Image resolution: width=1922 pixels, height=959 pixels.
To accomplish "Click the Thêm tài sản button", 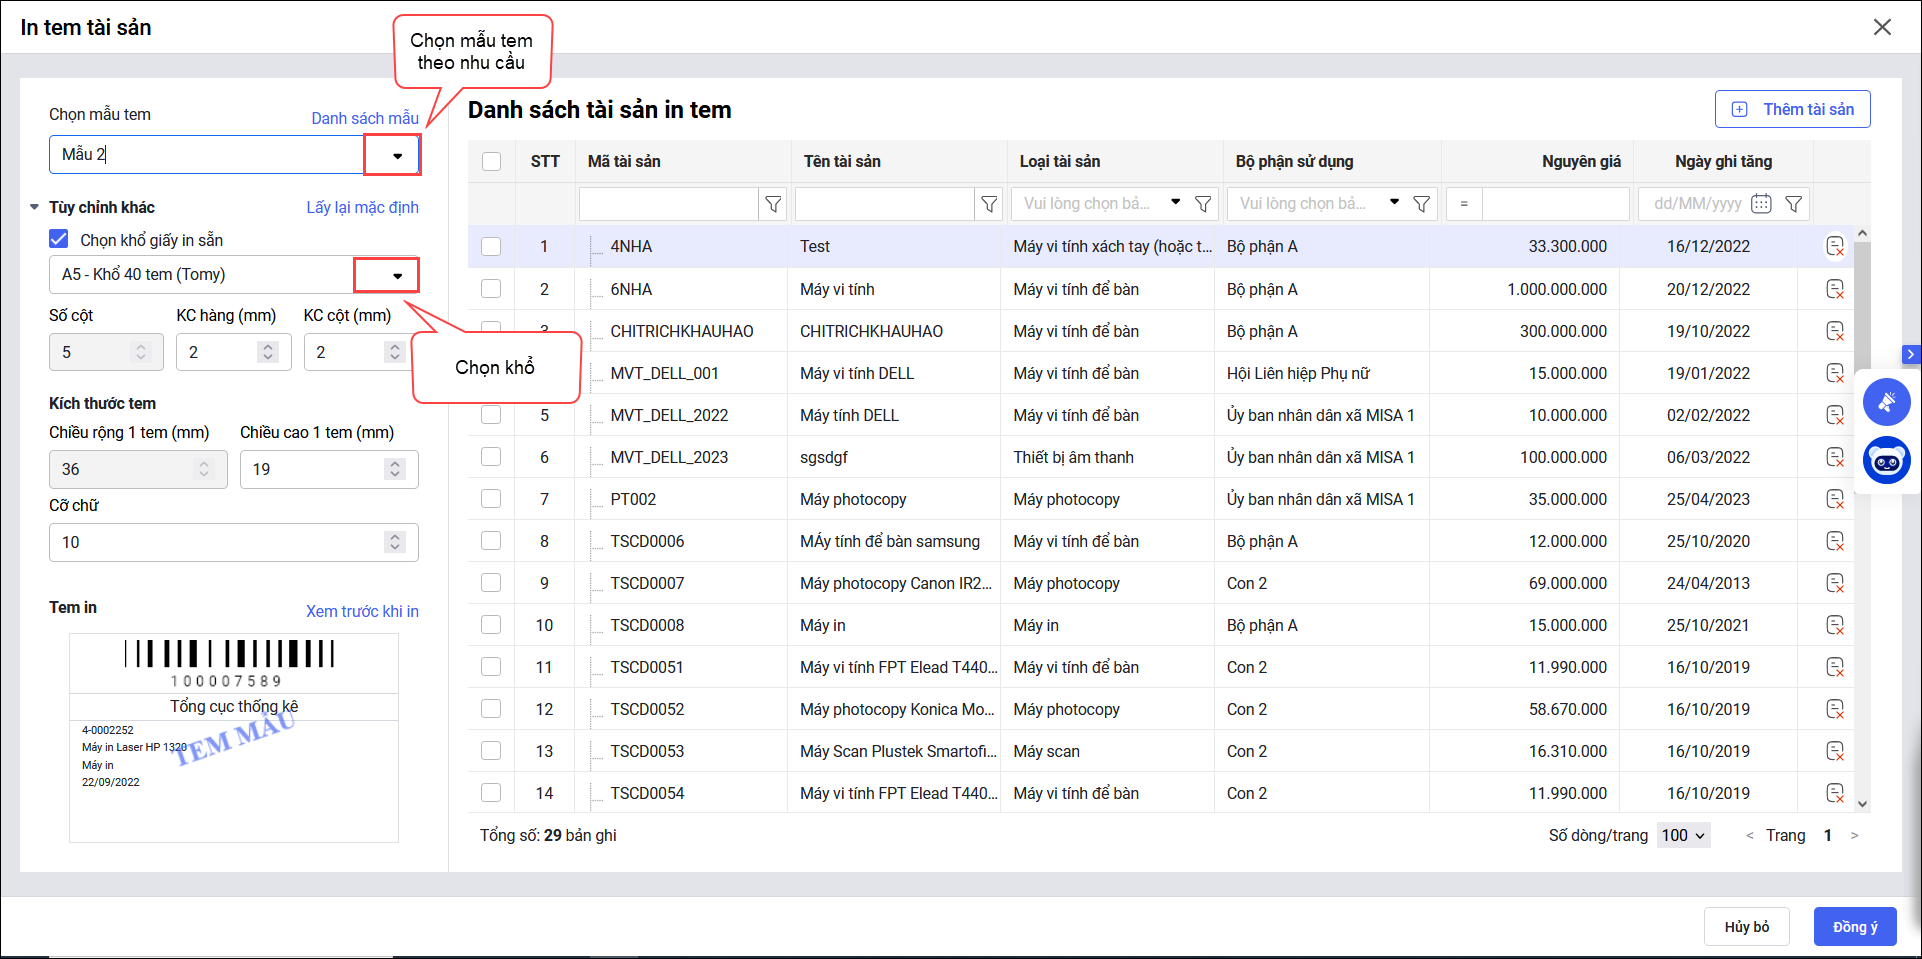I will click(1792, 109).
